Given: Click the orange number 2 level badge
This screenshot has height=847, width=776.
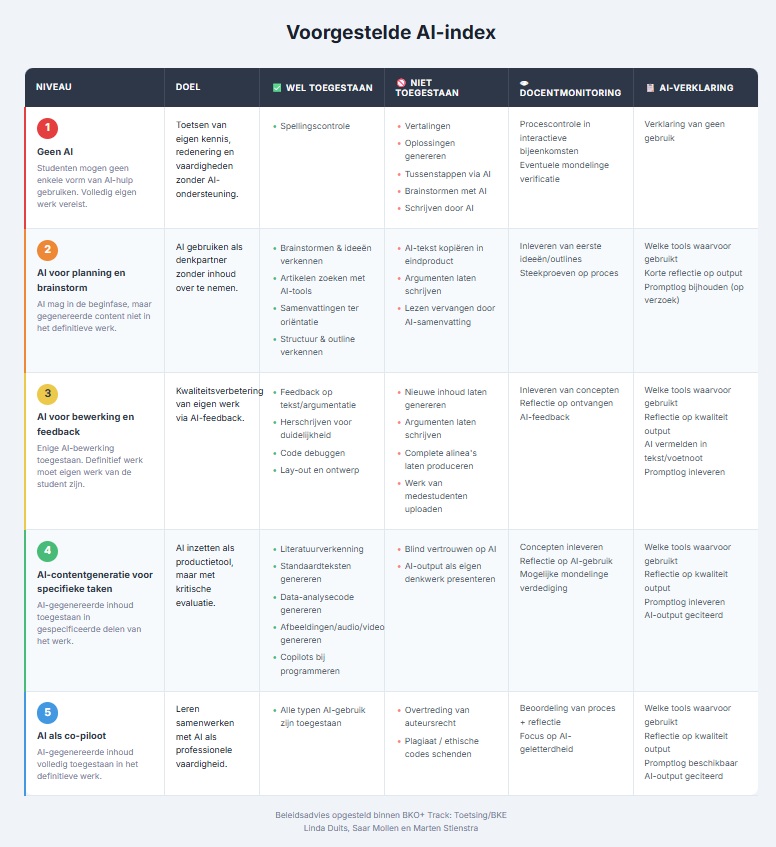Looking at the screenshot, I should pos(47,251).
